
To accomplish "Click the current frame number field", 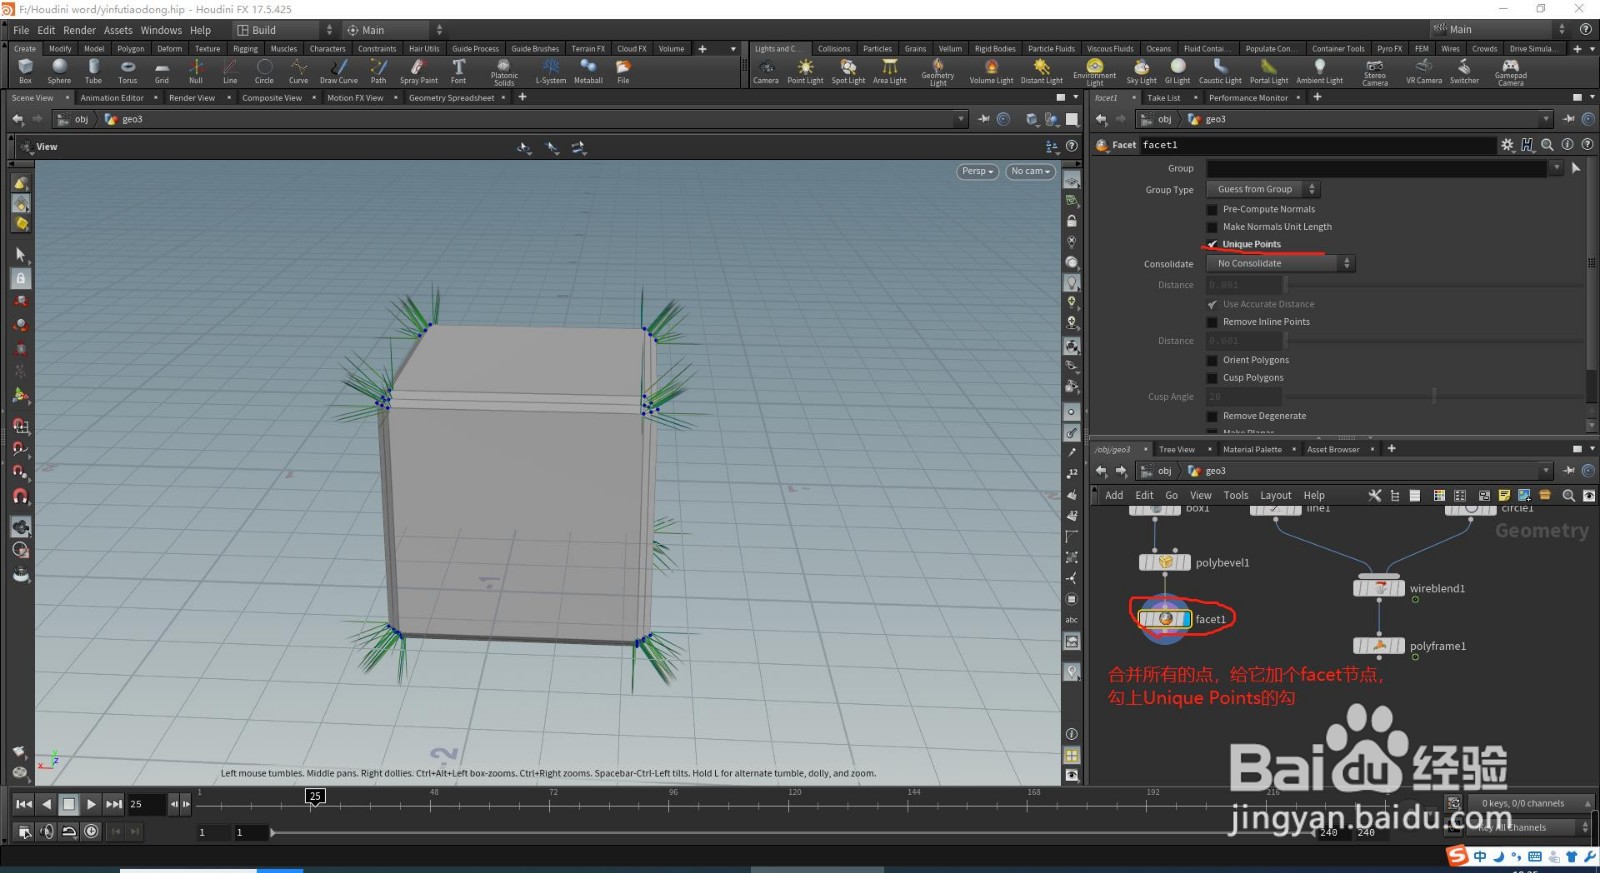I will coord(147,804).
